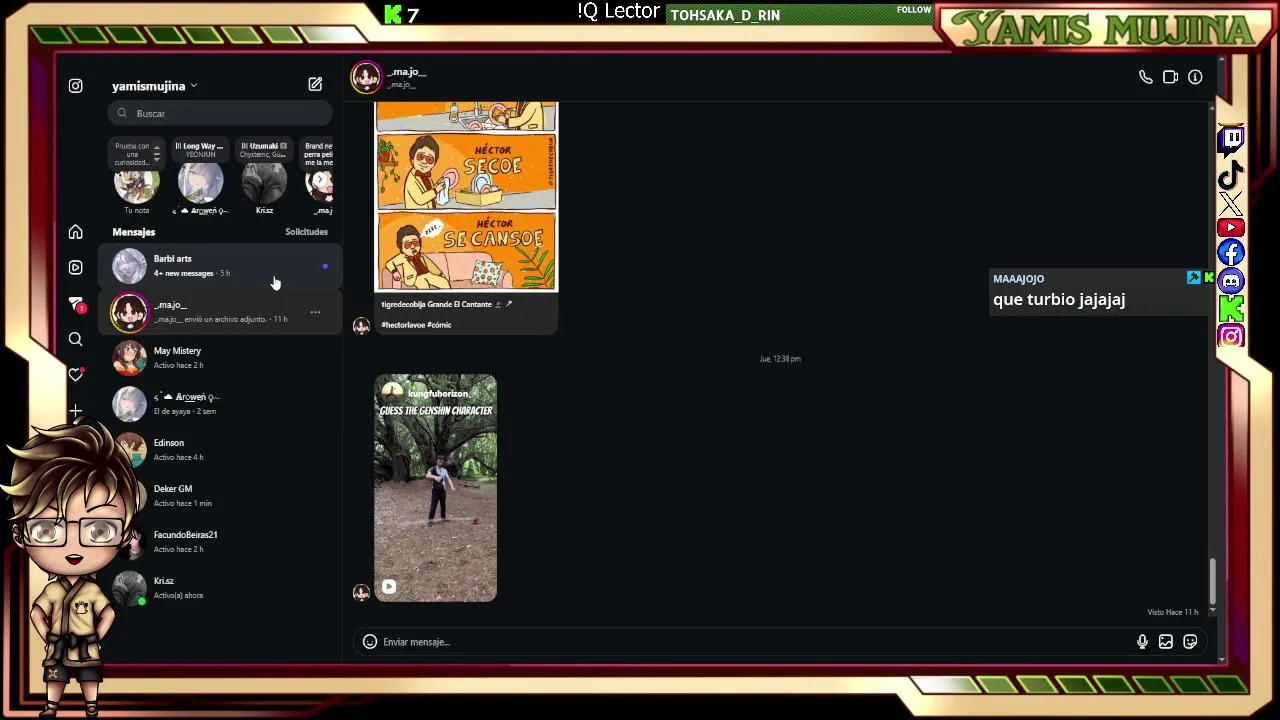Open the 'Guess the Genshin Character' reel

[x=435, y=488]
